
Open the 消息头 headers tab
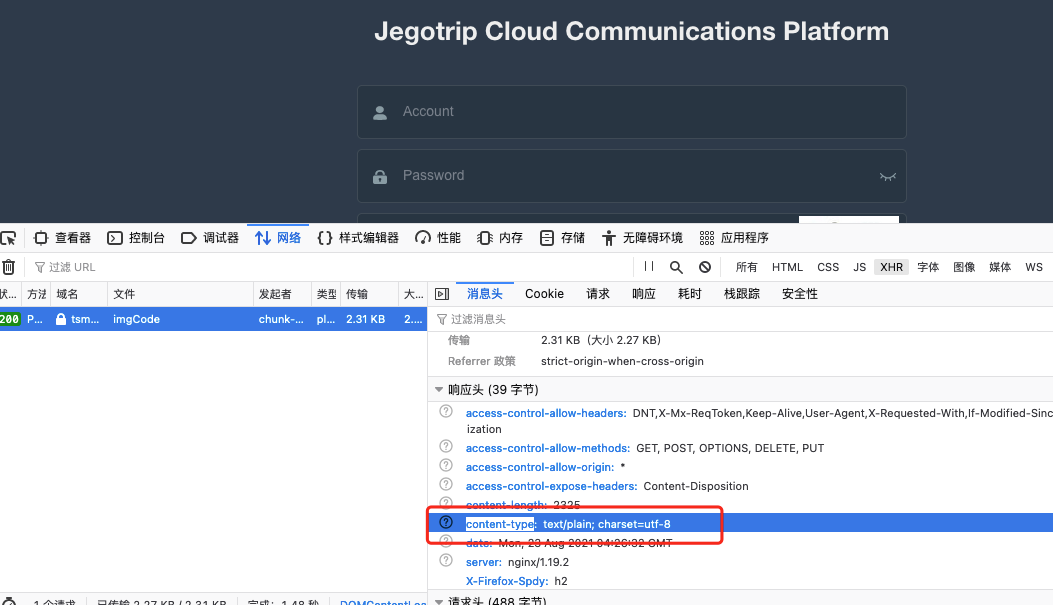click(485, 294)
